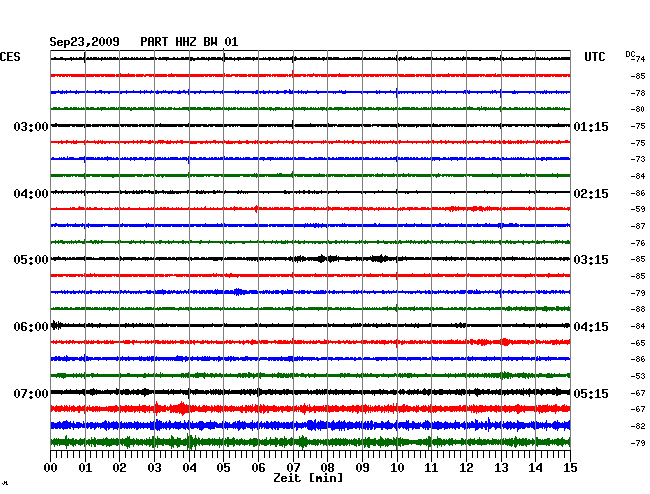Click the CES time zone label
The height and width of the screenshot is (494, 650).
10,58
